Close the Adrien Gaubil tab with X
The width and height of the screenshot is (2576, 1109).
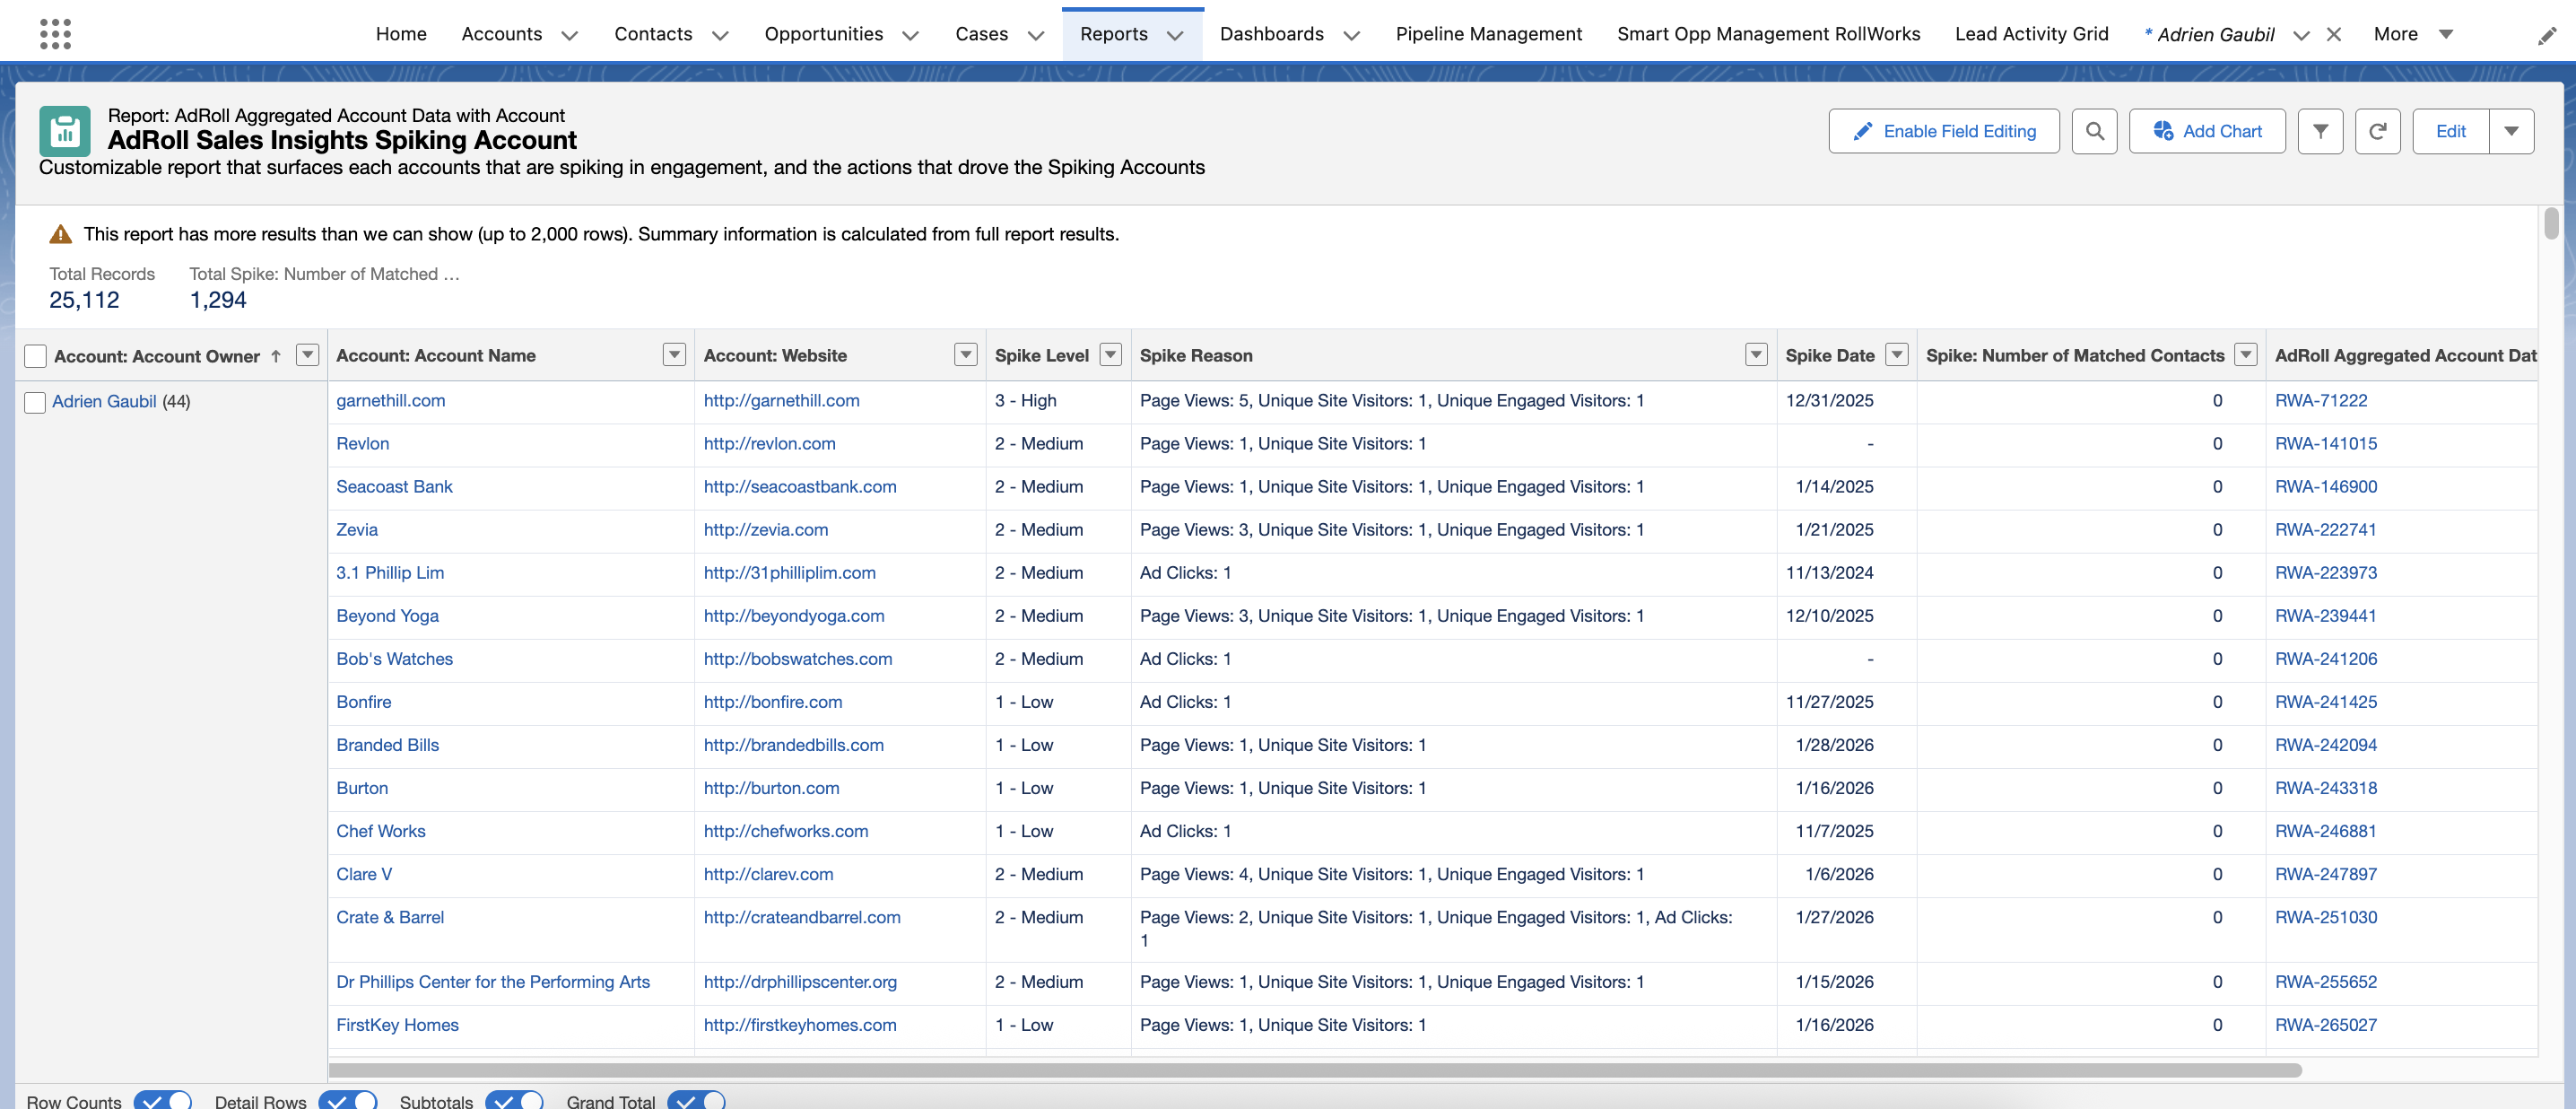pos(2334,34)
